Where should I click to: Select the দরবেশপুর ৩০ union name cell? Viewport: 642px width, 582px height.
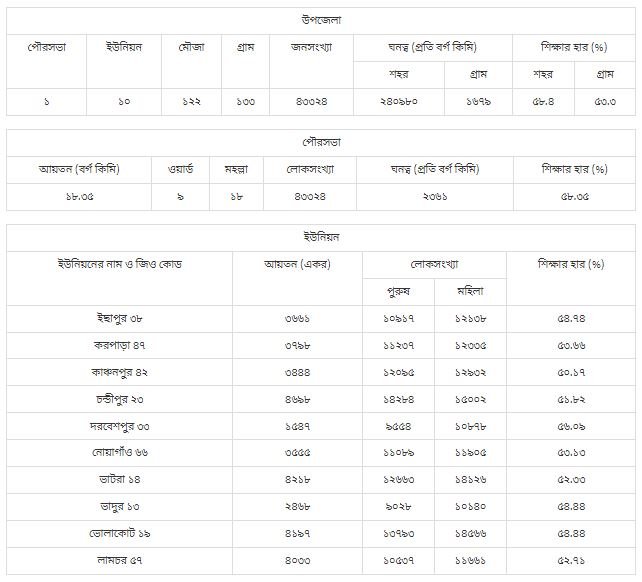point(119,426)
